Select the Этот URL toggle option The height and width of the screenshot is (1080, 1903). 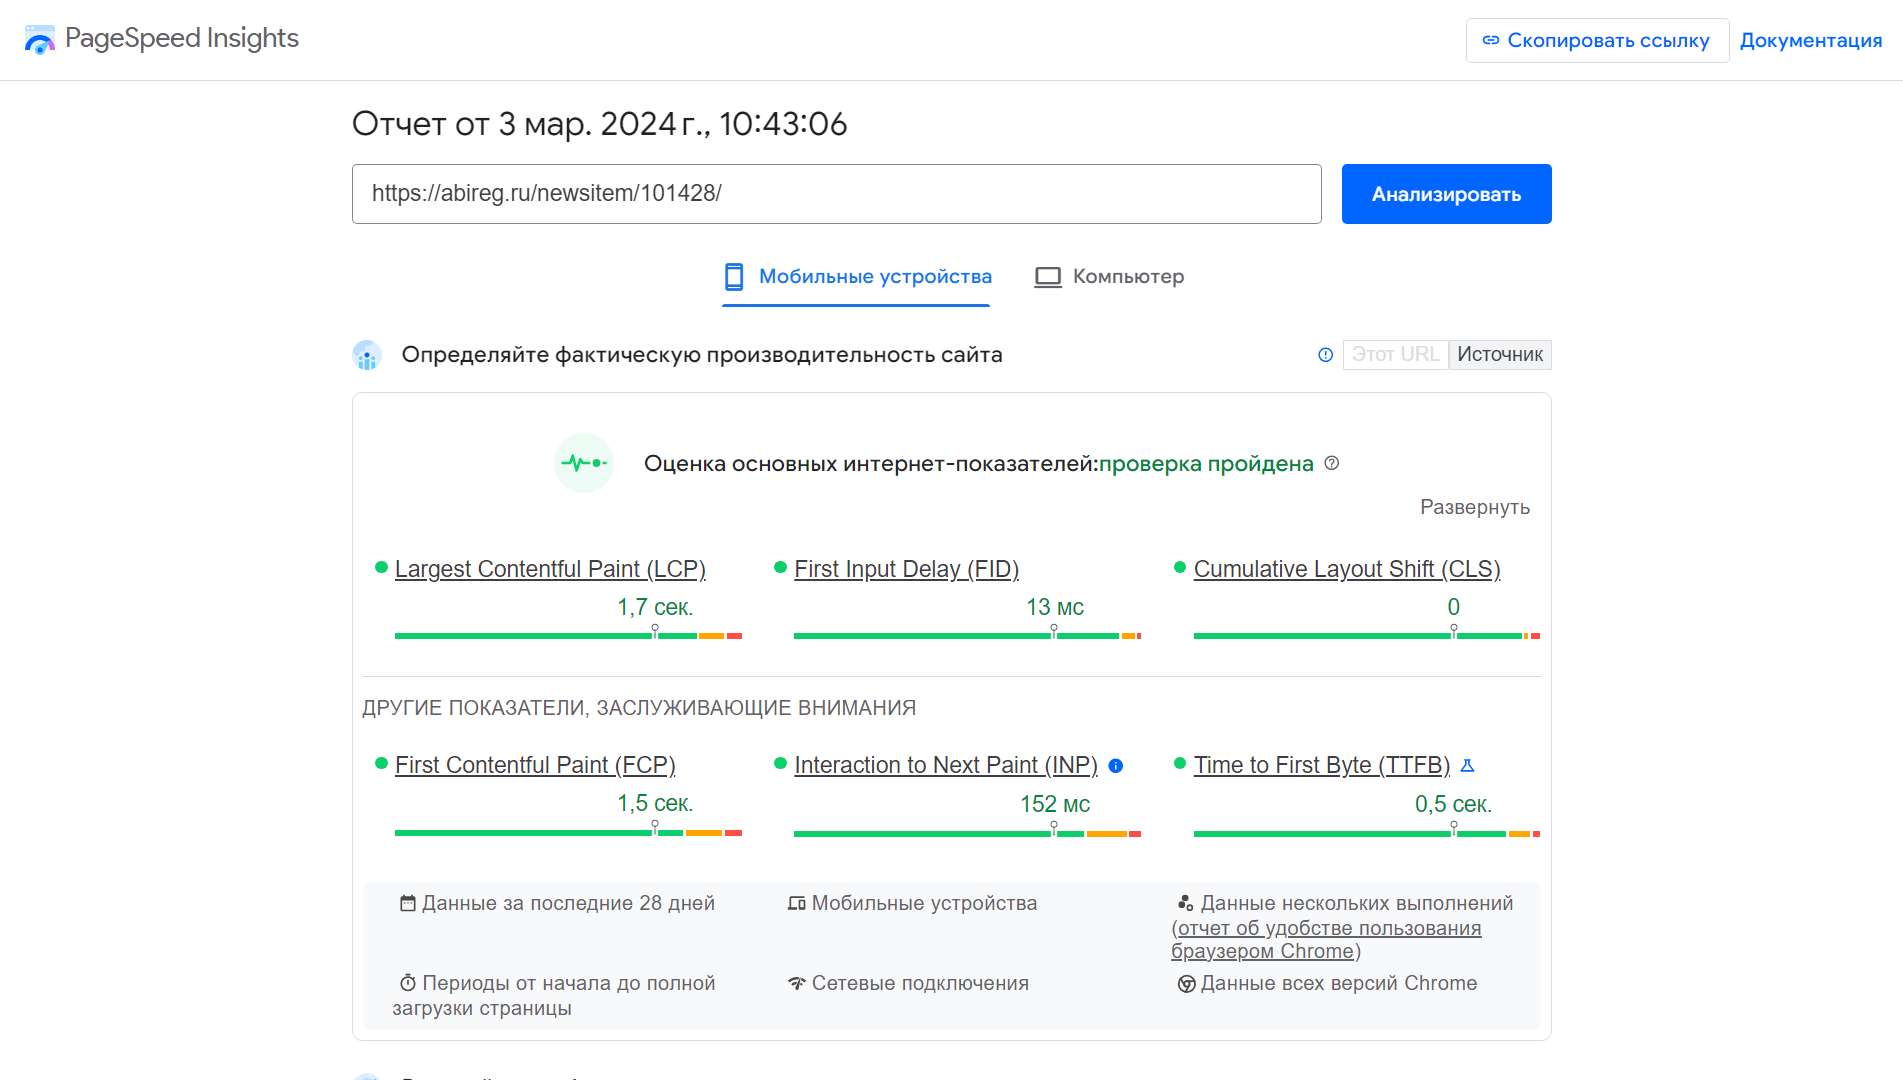point(1395,354)
